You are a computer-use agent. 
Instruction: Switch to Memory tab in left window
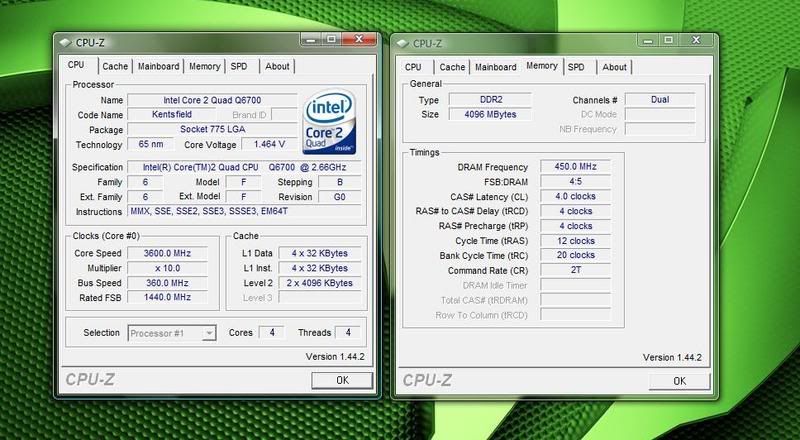coord(205,66)
